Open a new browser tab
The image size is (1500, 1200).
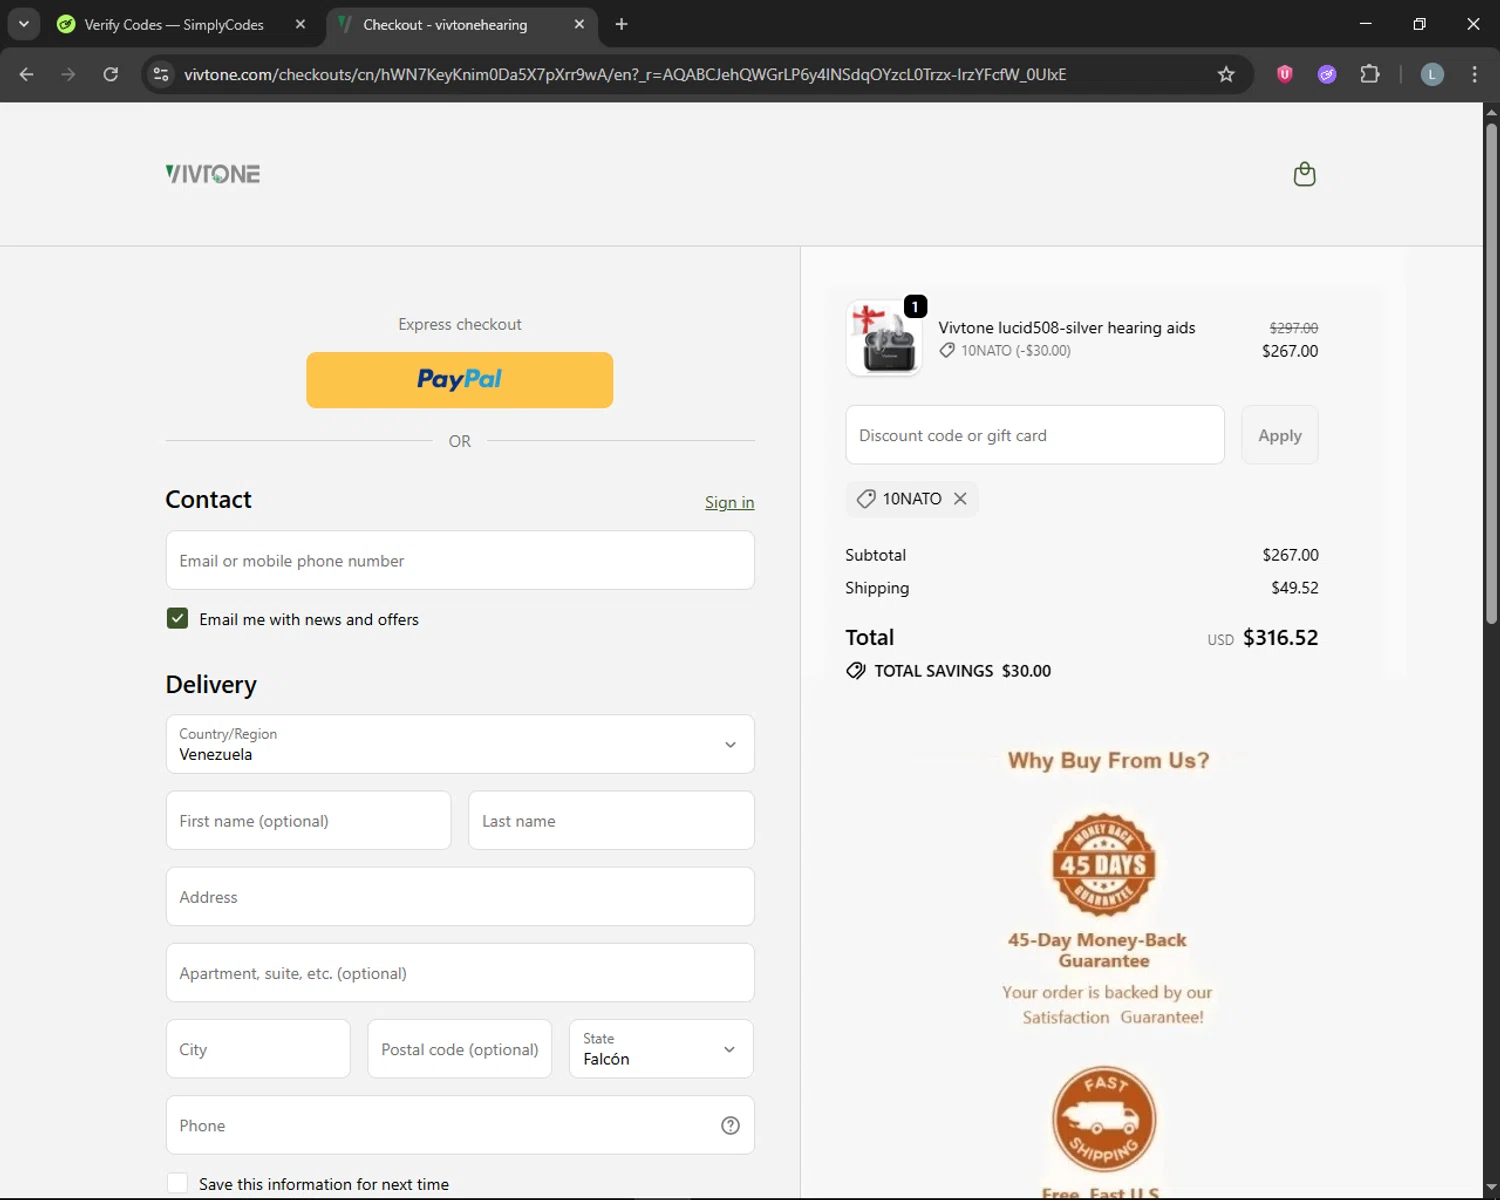point(621,24)
